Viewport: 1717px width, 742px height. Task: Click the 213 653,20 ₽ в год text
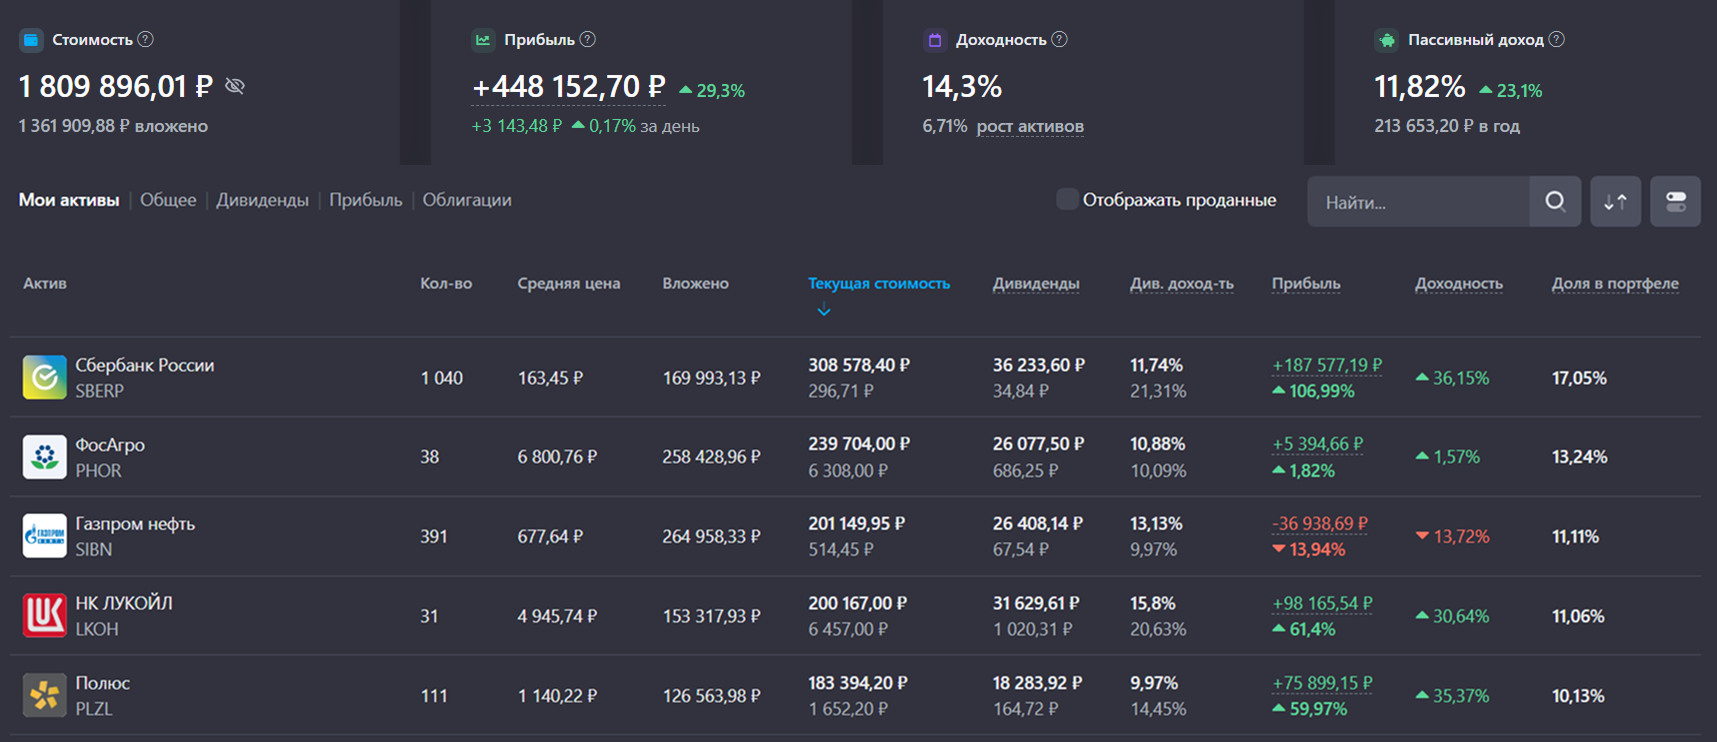(x=1447, y=126)
